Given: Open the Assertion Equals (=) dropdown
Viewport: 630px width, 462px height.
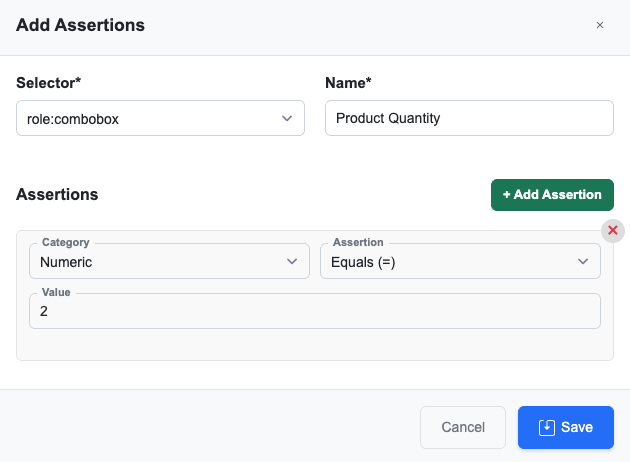Looking at the screenshot, I should (460, 262).
